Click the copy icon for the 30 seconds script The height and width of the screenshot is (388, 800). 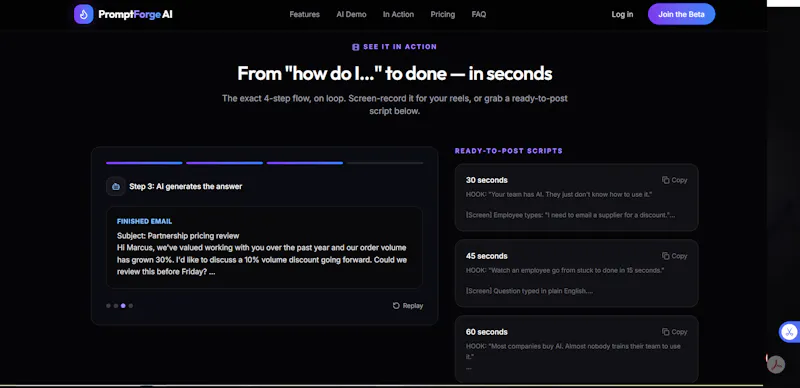[x=665, y=180]
